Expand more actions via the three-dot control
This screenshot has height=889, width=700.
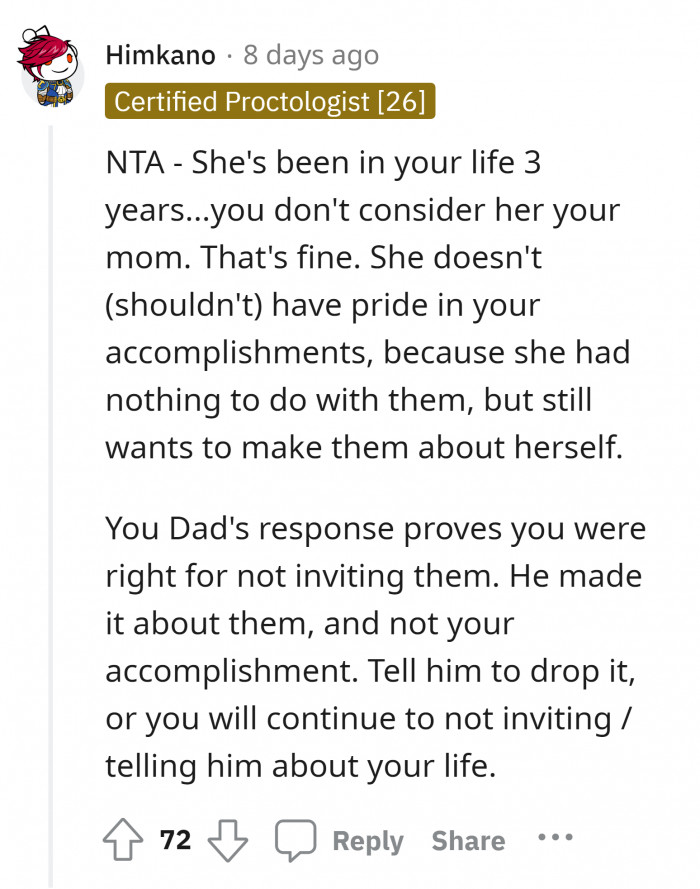(555, 840)
